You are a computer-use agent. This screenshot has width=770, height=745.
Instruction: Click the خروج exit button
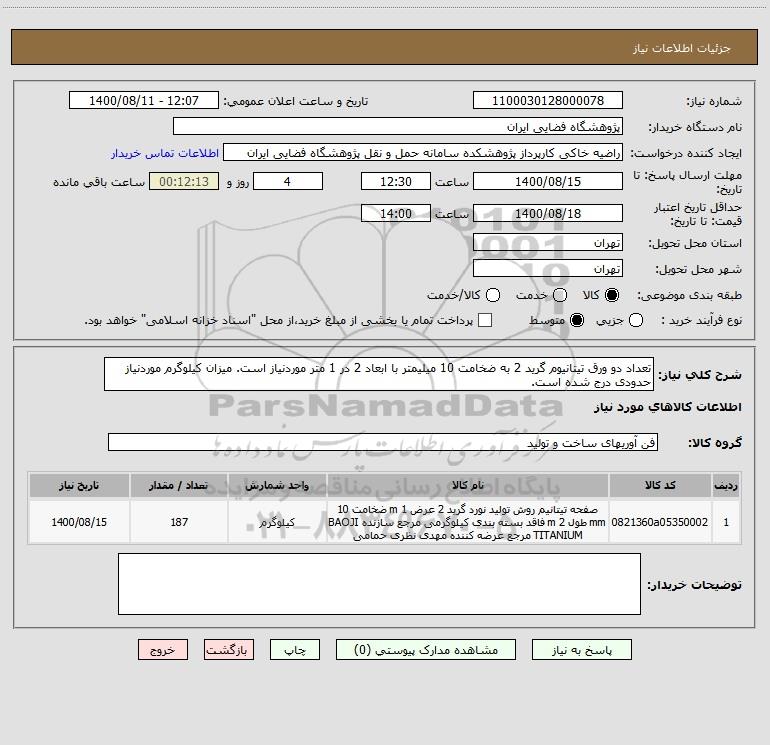click(163, 650)
